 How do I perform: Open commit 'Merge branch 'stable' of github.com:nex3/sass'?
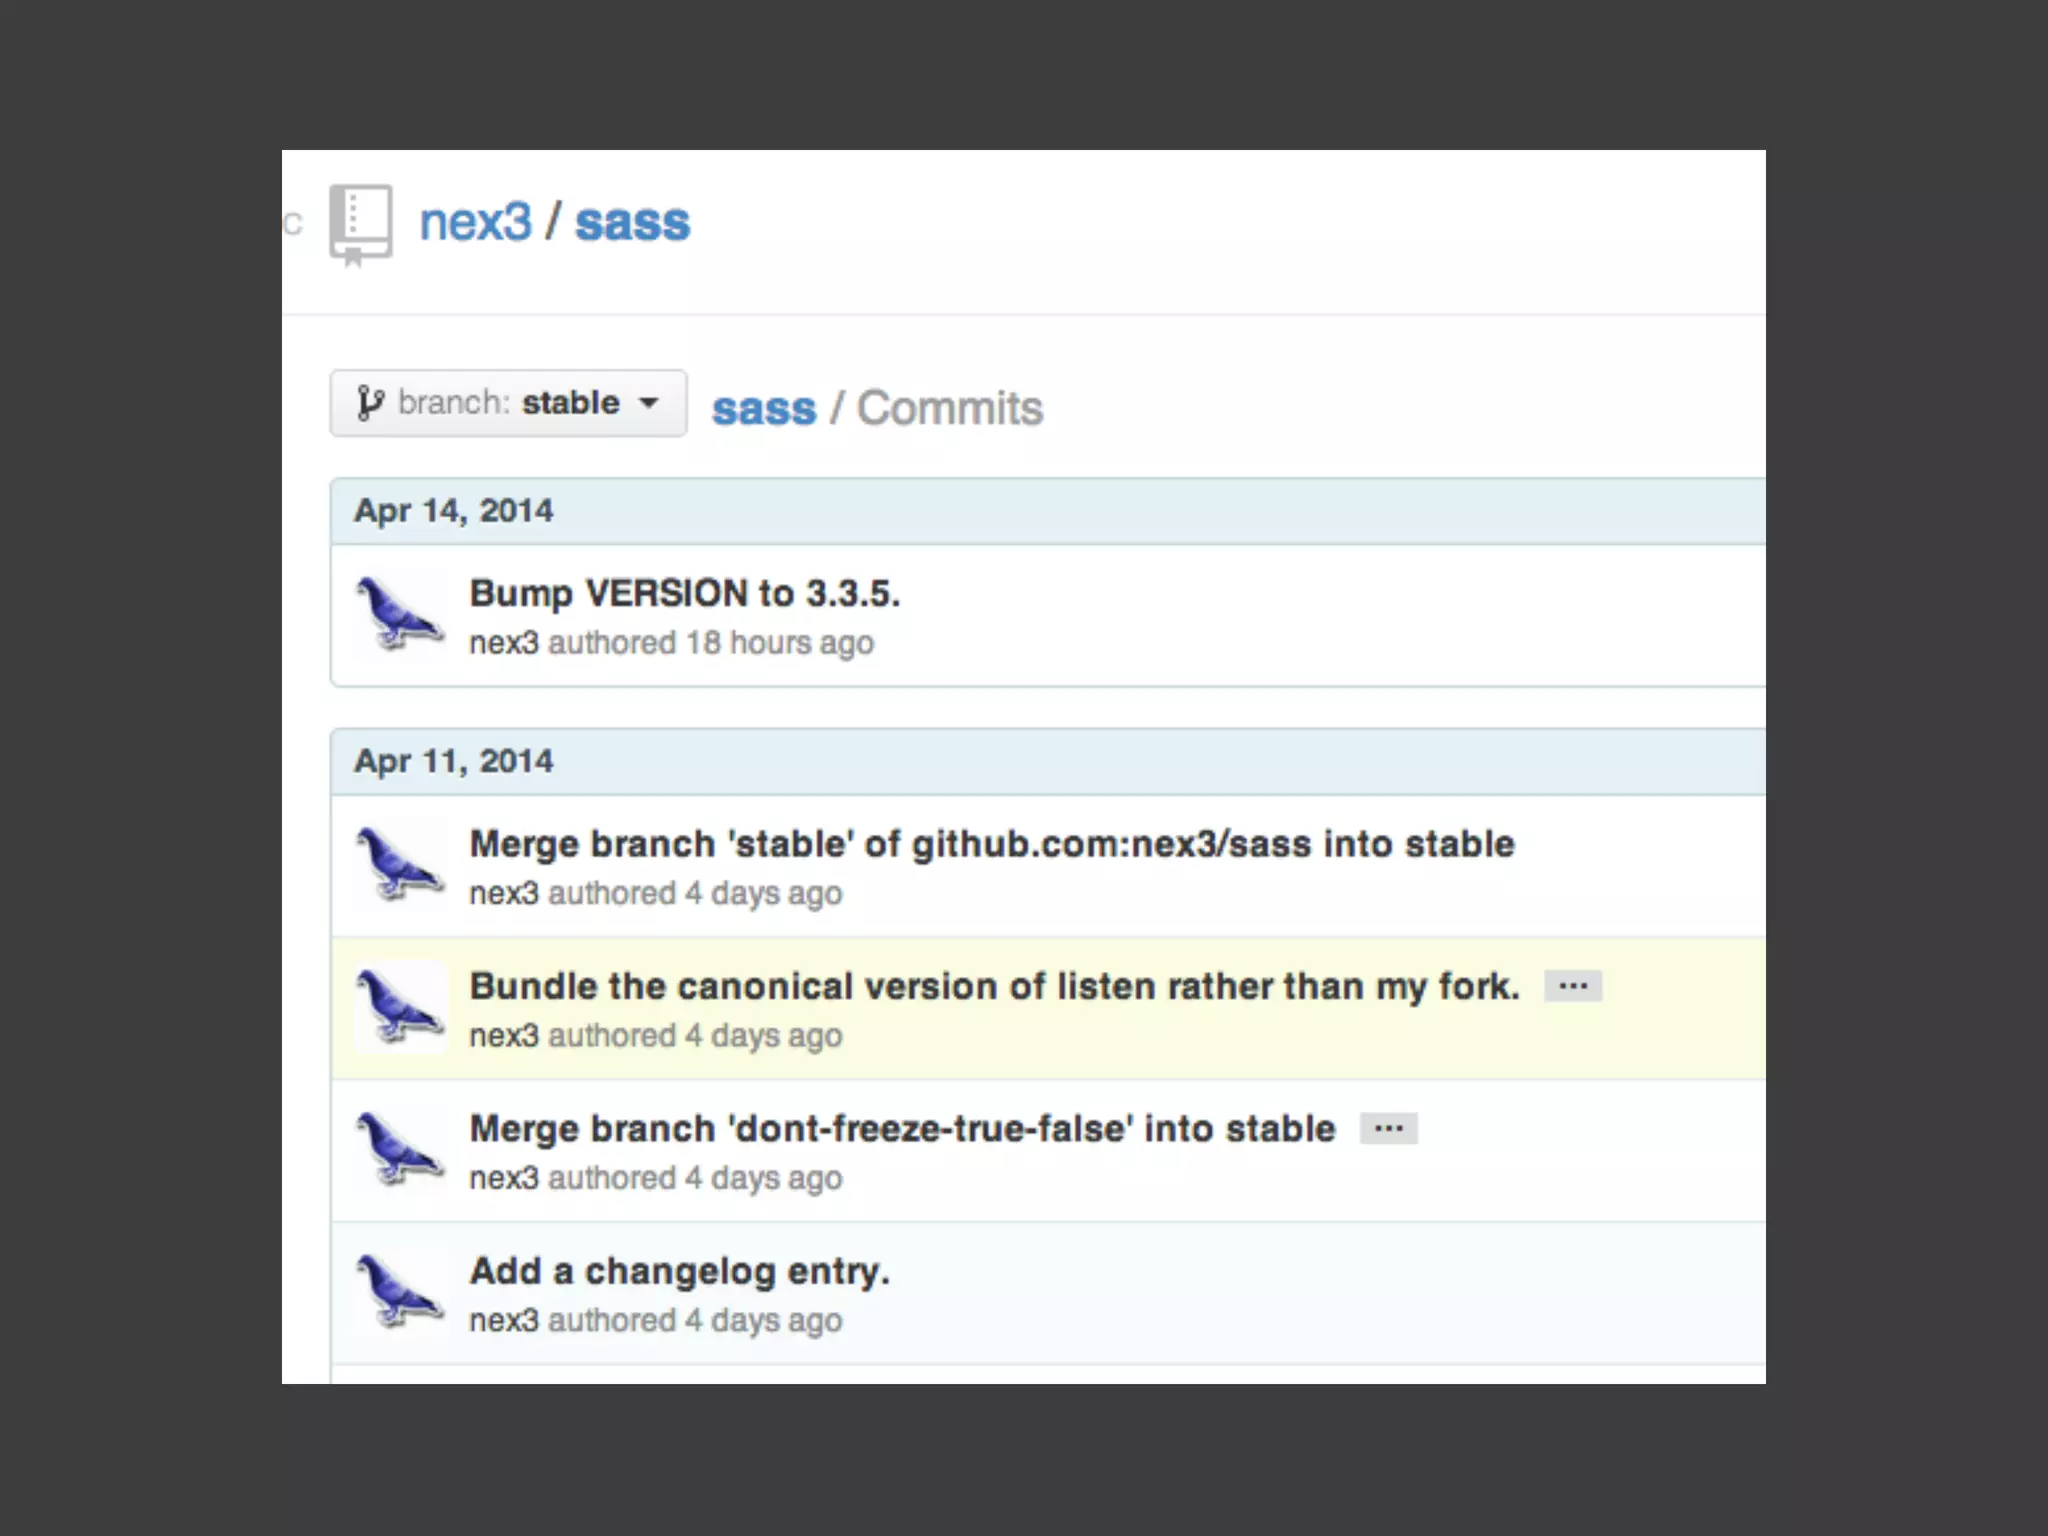(x=992, y=844)
